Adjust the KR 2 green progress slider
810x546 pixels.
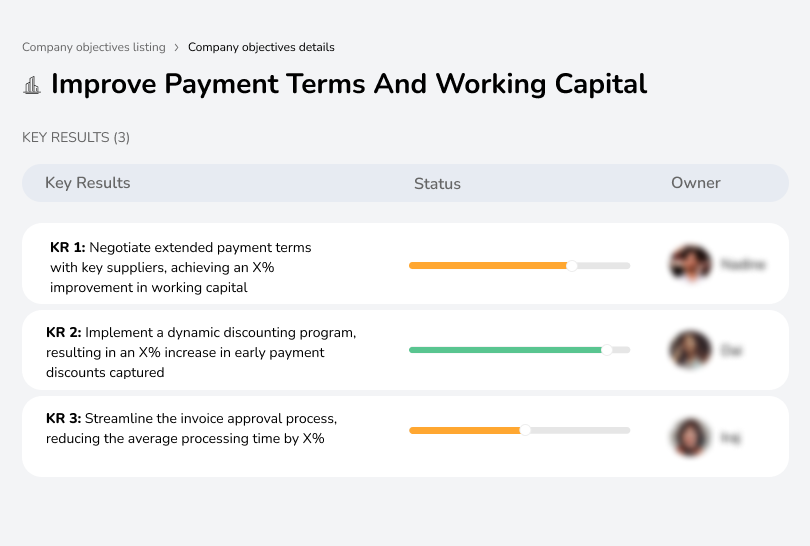(607, 350)
